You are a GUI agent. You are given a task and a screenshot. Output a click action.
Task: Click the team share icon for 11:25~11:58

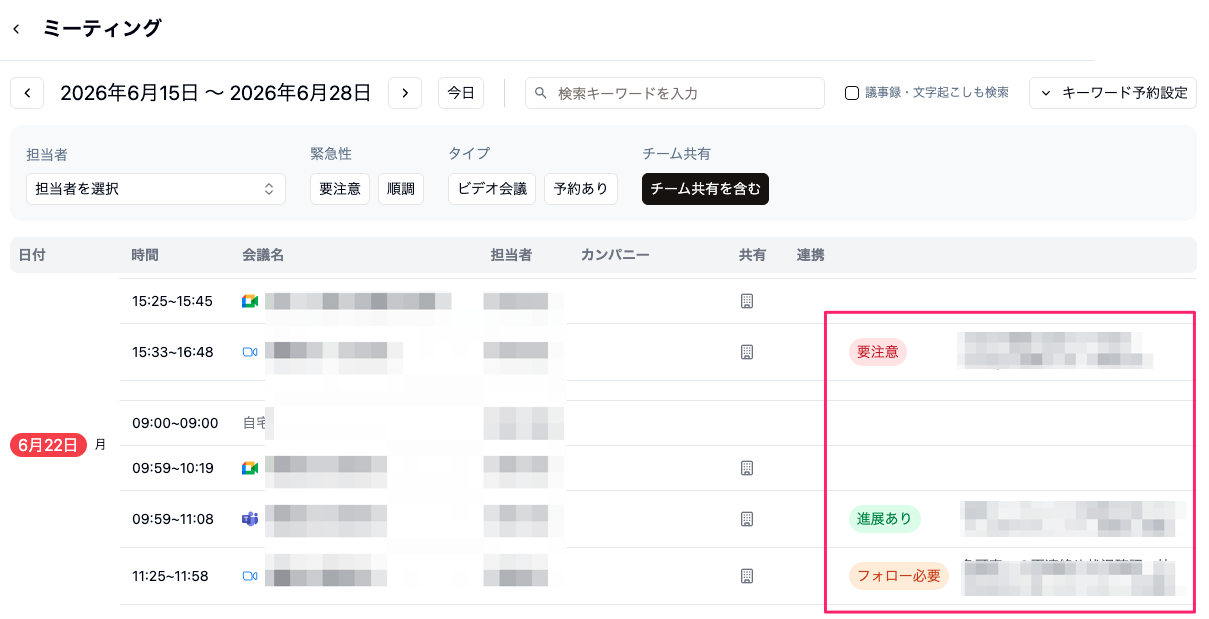point(746,576)
